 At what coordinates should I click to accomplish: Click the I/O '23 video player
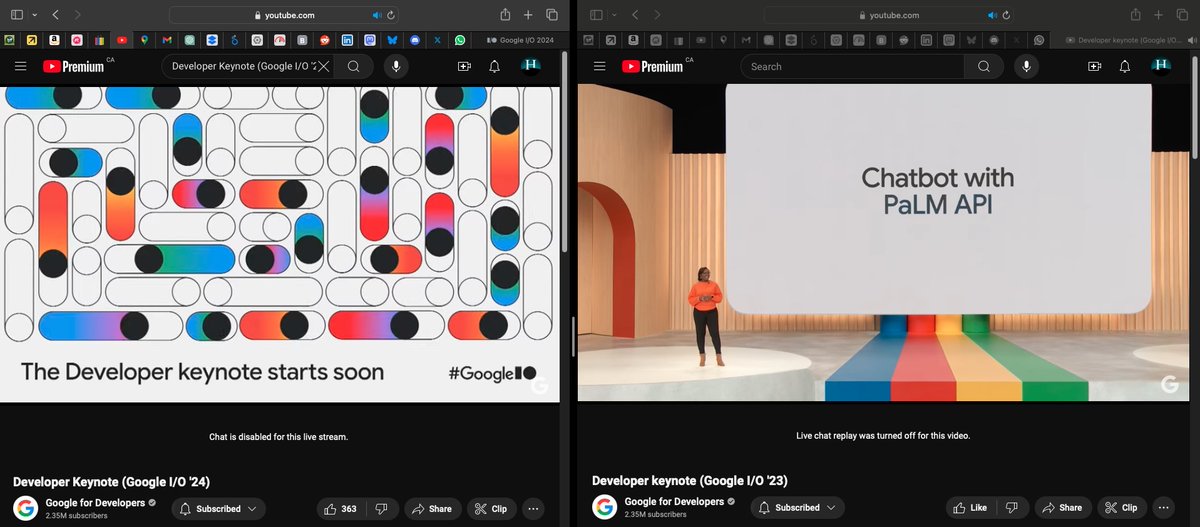(x=884, y=242)
